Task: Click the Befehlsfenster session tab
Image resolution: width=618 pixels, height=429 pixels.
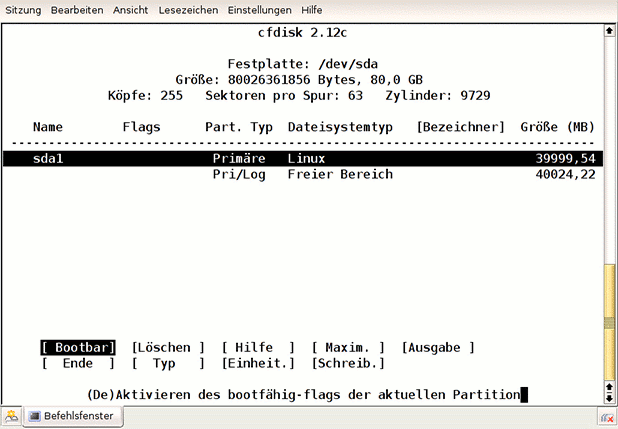Action: (x=73, y=416)
